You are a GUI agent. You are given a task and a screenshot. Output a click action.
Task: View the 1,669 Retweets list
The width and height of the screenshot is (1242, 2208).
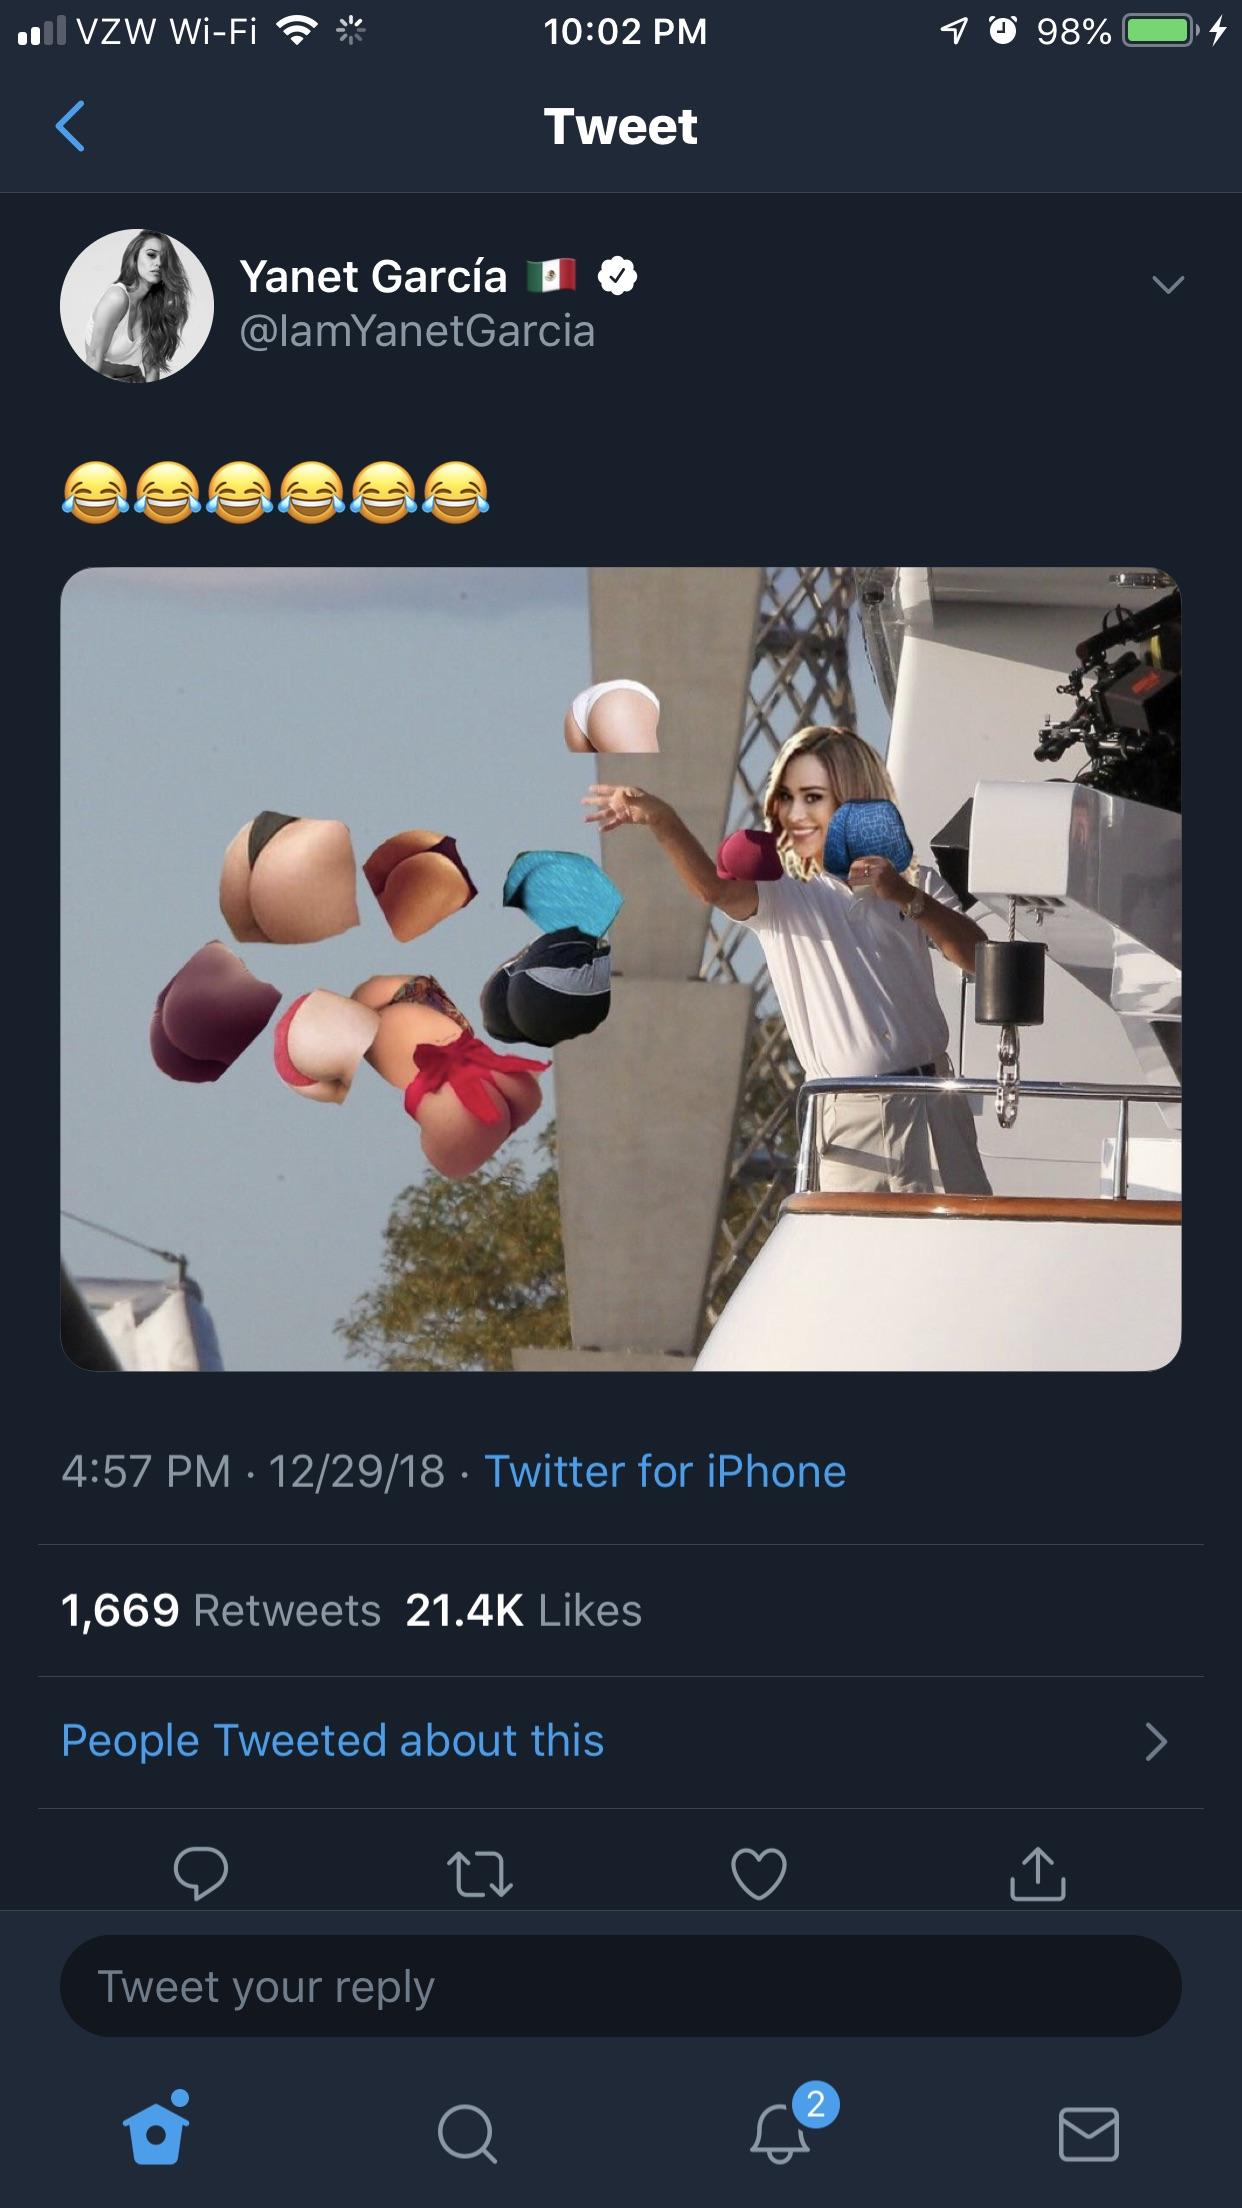[x=221, y=1610]
